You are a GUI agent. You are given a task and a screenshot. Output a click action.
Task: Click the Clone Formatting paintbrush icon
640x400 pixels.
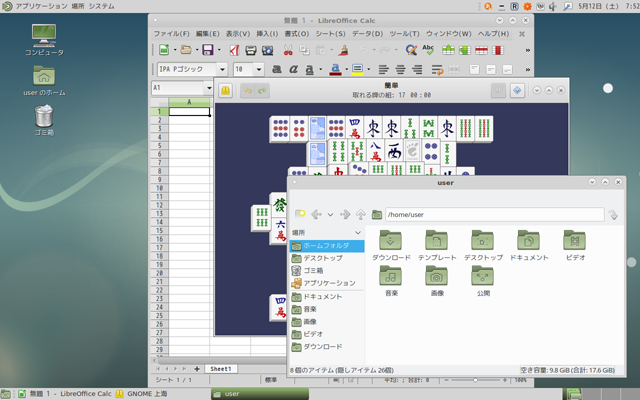(x=343, y=50)
